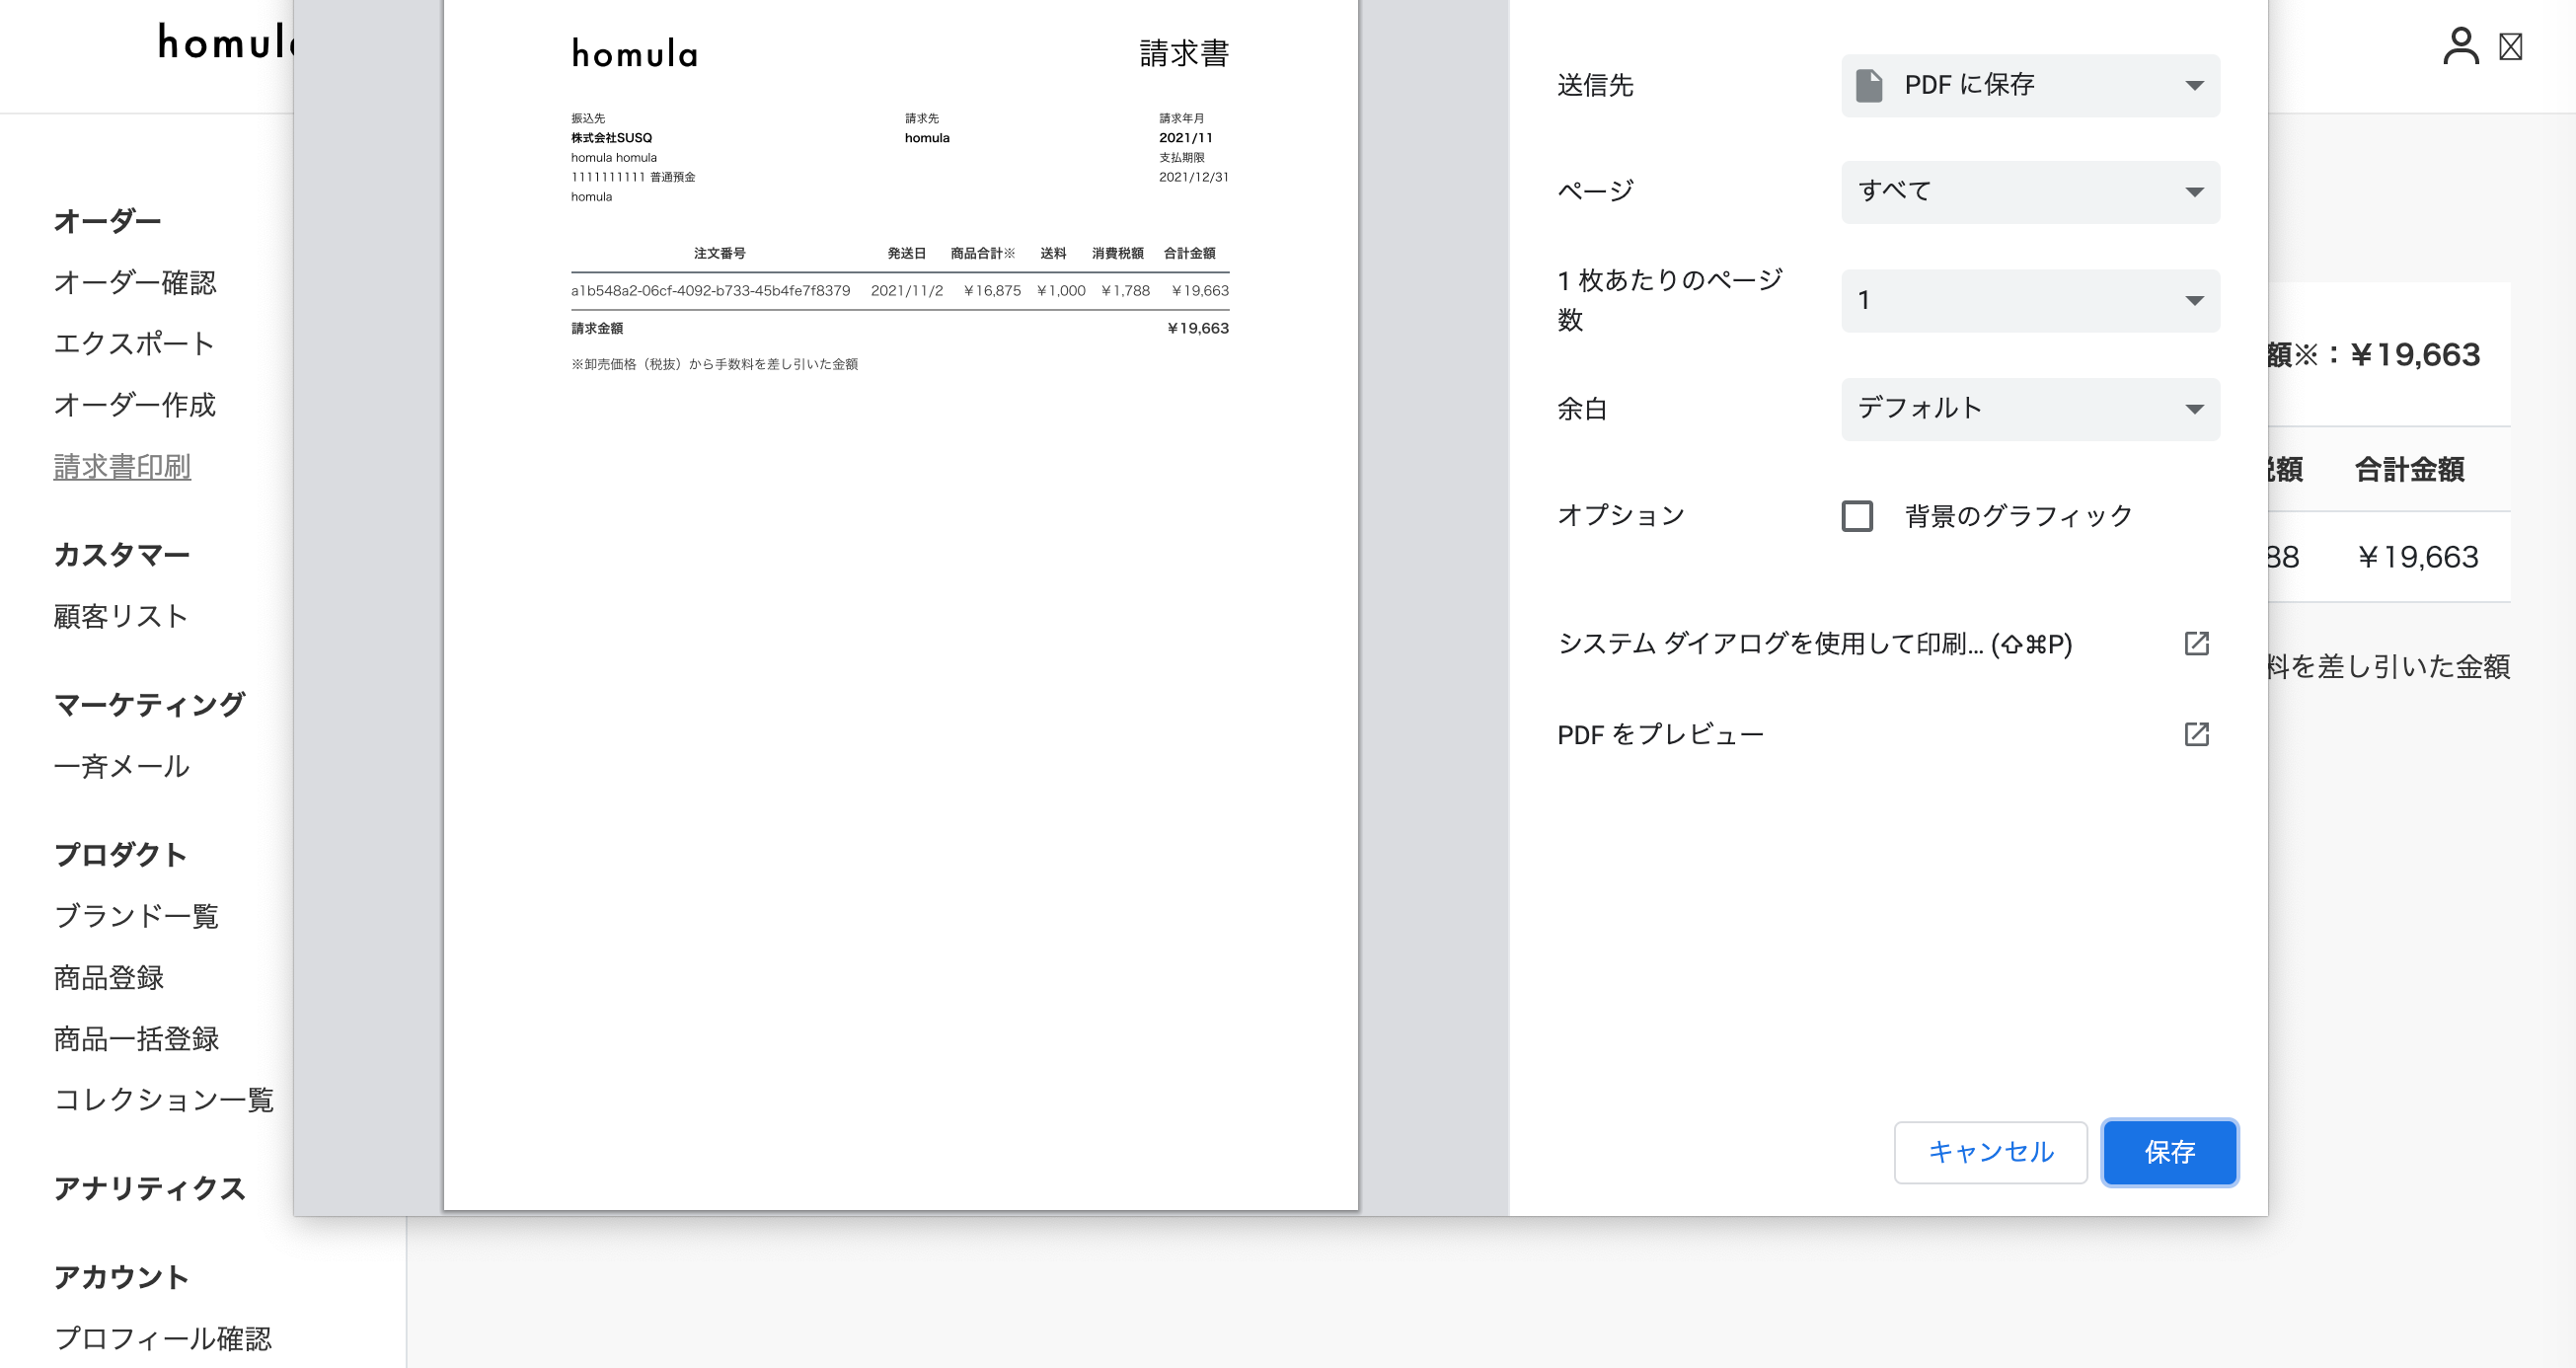Viewport: 2576px width, 1368px height.
Task: Open the ページ すべて dropdown
Action: [x=2030, y=192]
